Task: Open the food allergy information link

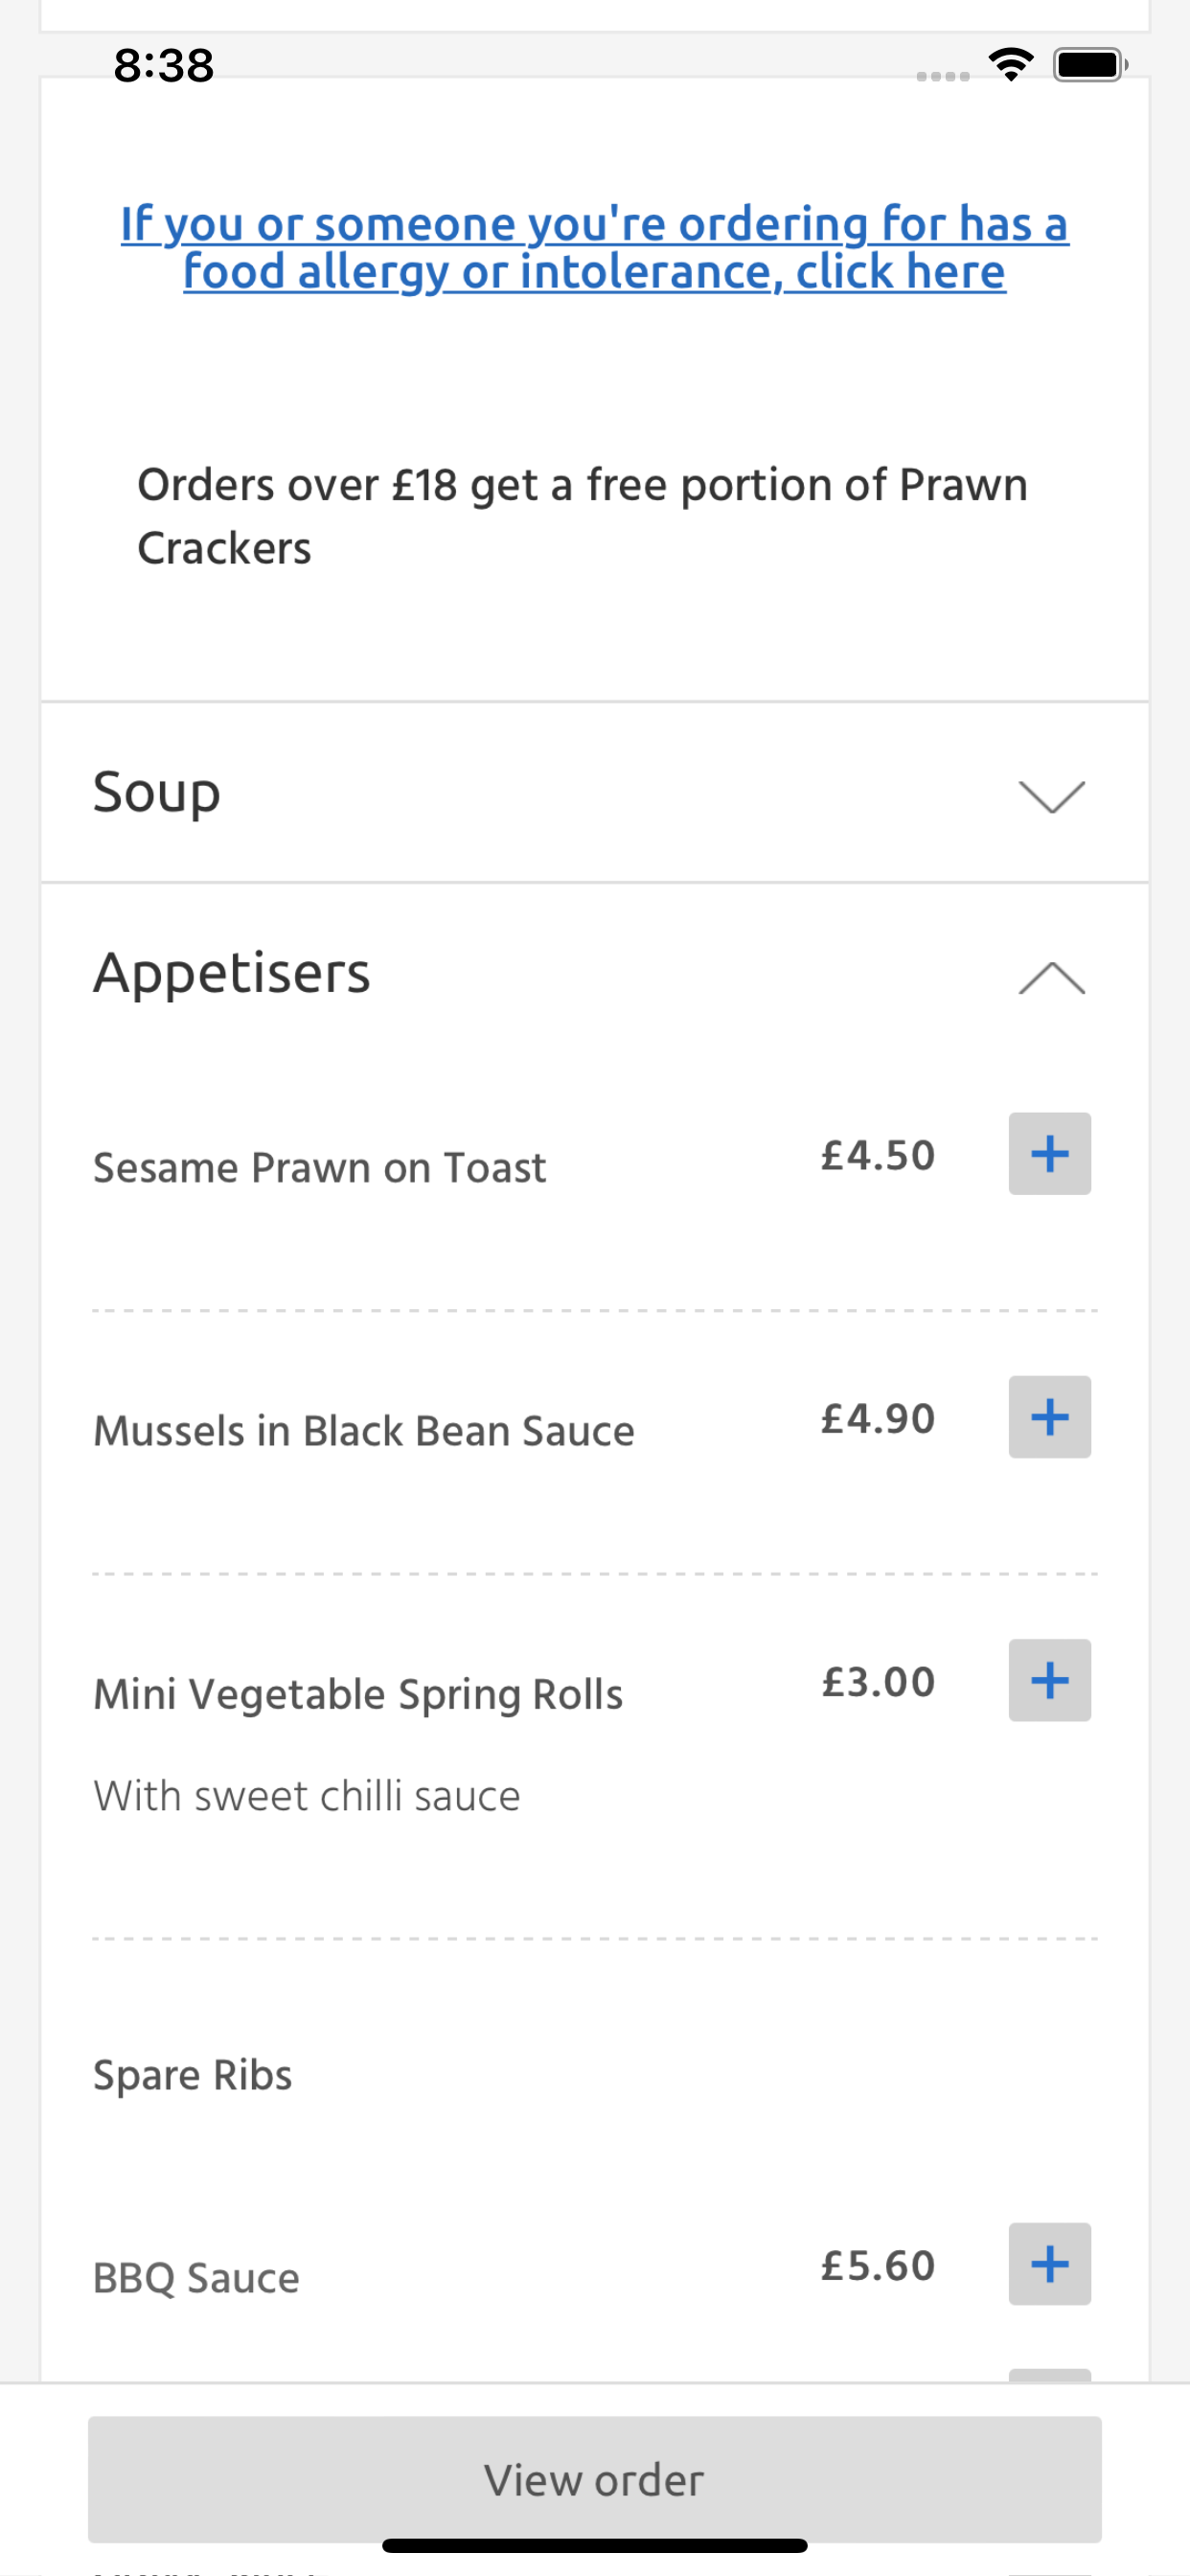Action: 594,247
